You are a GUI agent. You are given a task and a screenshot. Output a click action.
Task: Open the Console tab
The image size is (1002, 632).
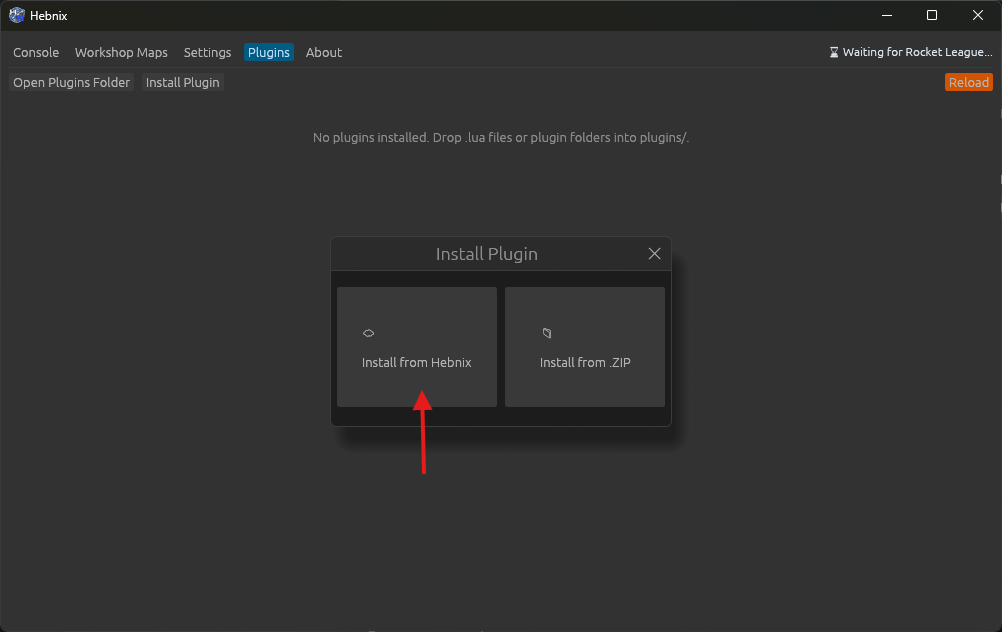[x=36, y=52]
